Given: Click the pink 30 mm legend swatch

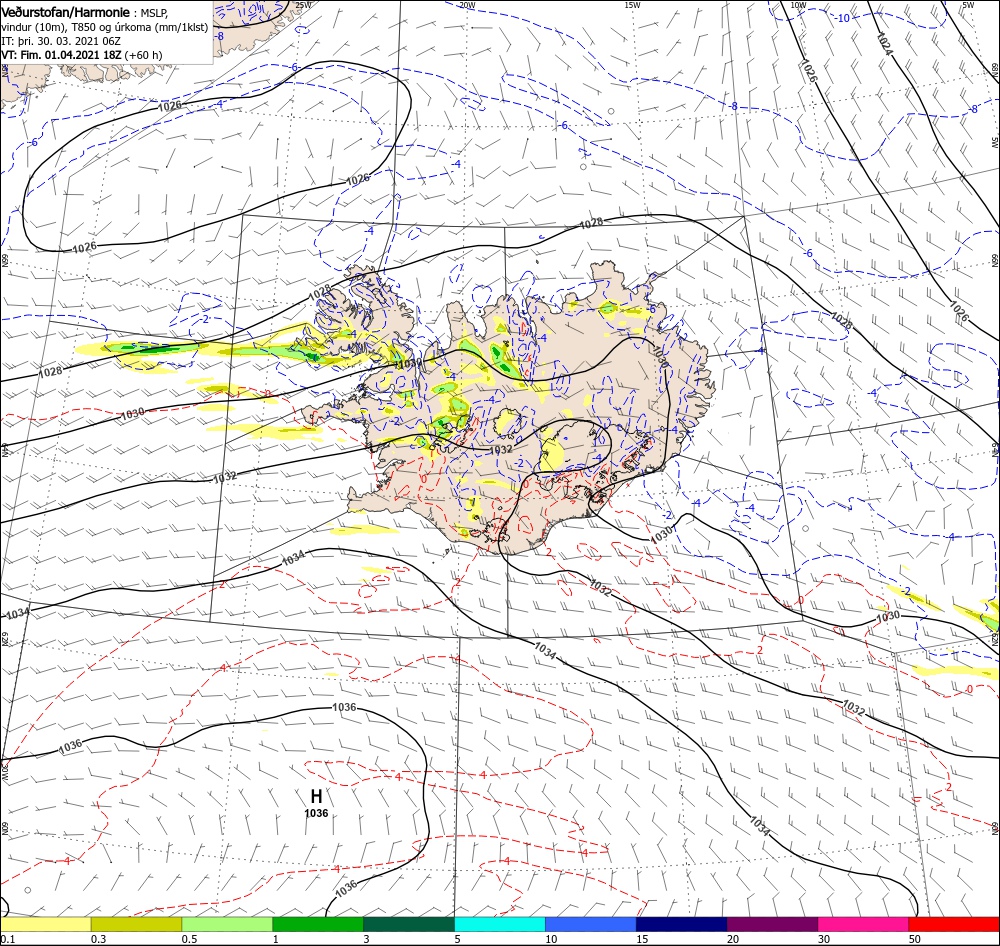Looking at the screenshot, I should click(x=864, y=924).
